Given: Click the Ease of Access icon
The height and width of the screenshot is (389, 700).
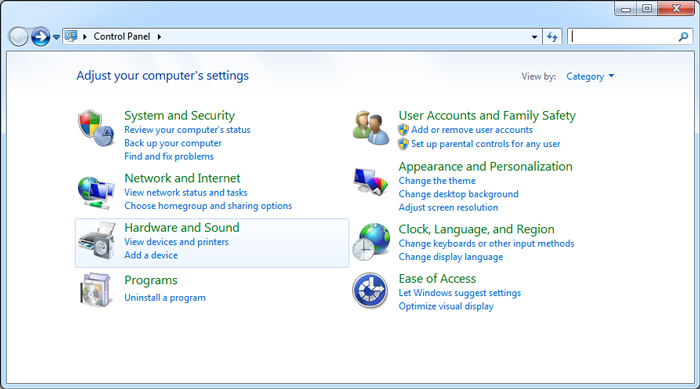Looking at the screenshot, I should (x=370, y=290).
